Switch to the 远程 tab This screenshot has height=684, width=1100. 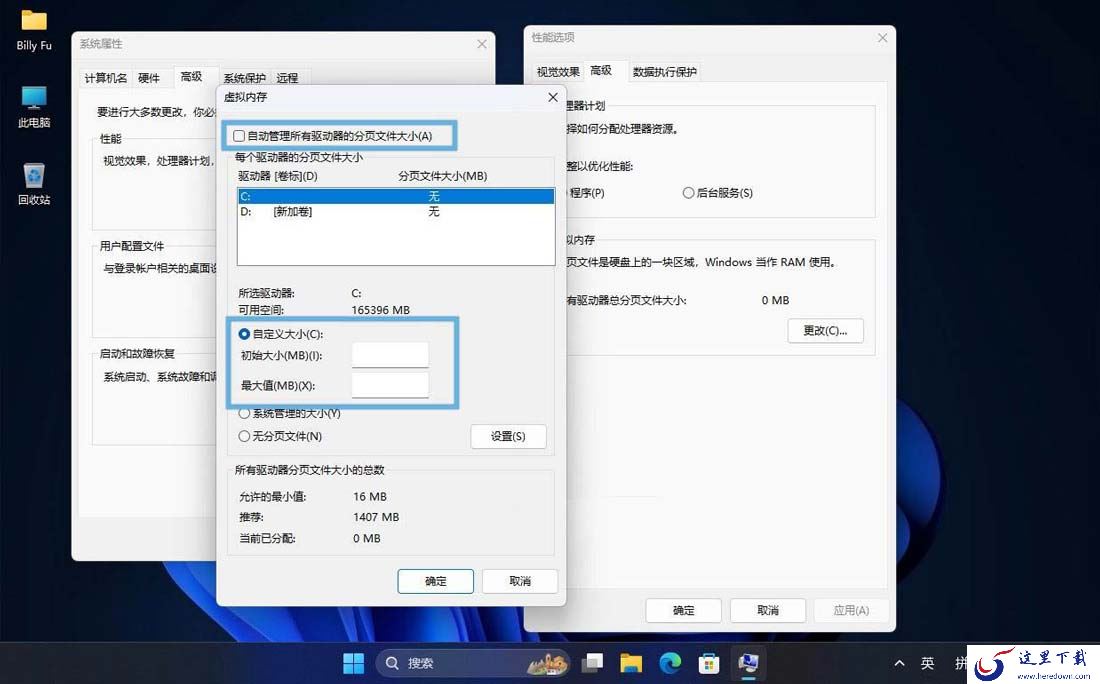click(x=287, y=78)
